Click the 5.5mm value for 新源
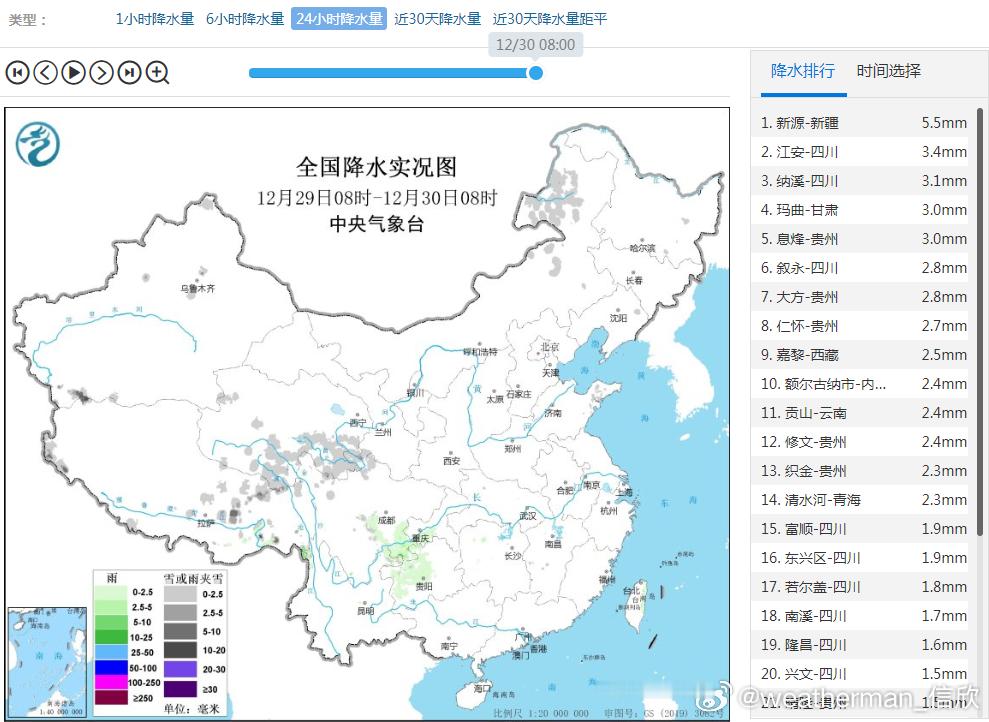The image size is (989, 722). click(x=944, y=123)
